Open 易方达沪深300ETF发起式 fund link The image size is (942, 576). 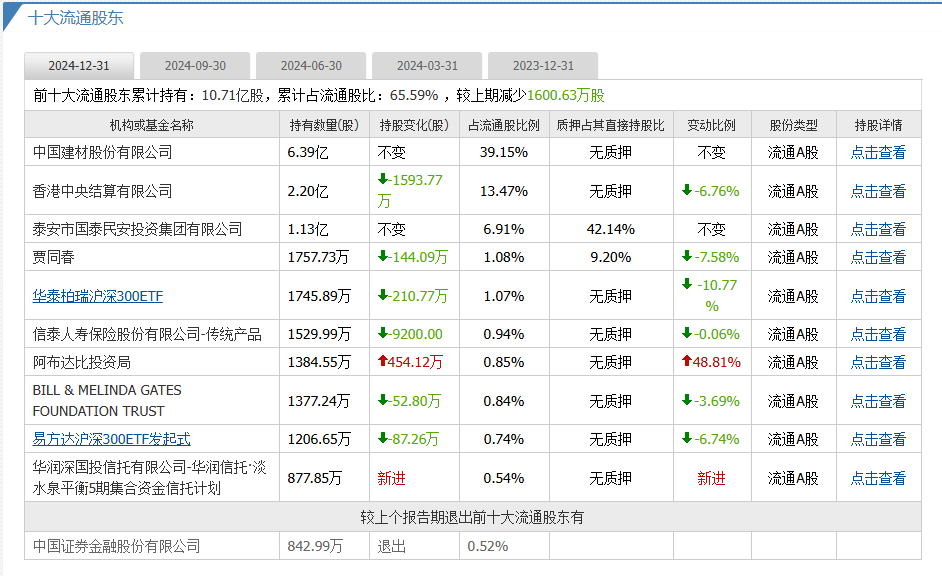112,439
